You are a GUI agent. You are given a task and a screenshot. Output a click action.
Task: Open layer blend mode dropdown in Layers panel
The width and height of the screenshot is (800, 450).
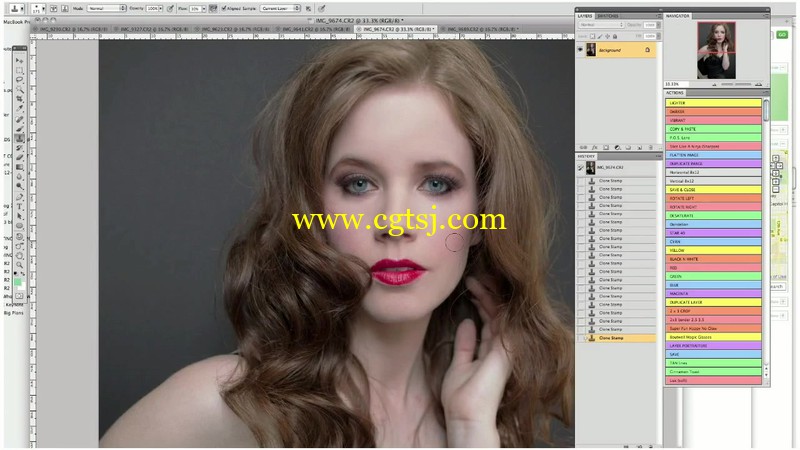[x=601, y=24]
